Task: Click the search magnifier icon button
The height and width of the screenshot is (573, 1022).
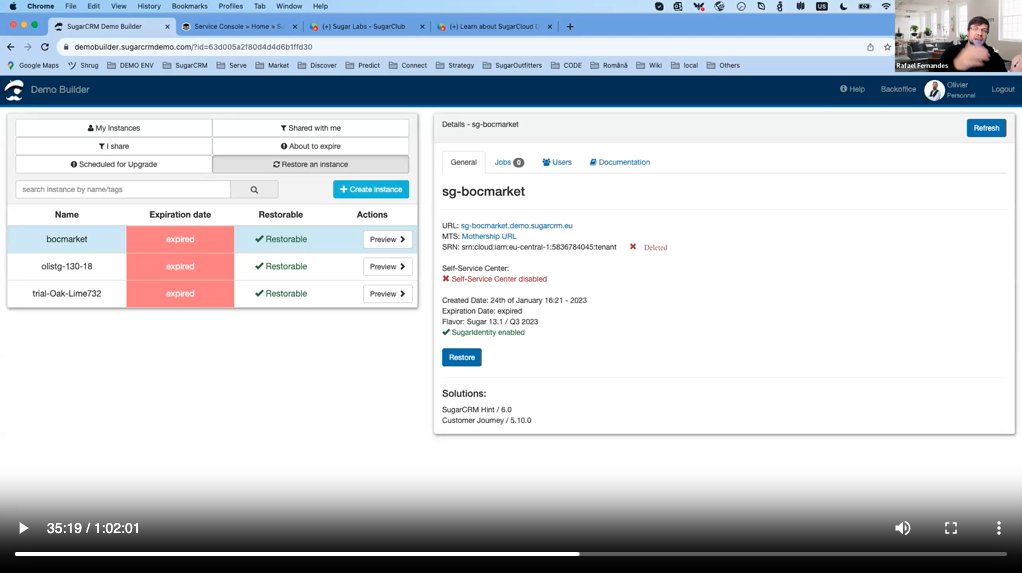Action: pos(254,189)
